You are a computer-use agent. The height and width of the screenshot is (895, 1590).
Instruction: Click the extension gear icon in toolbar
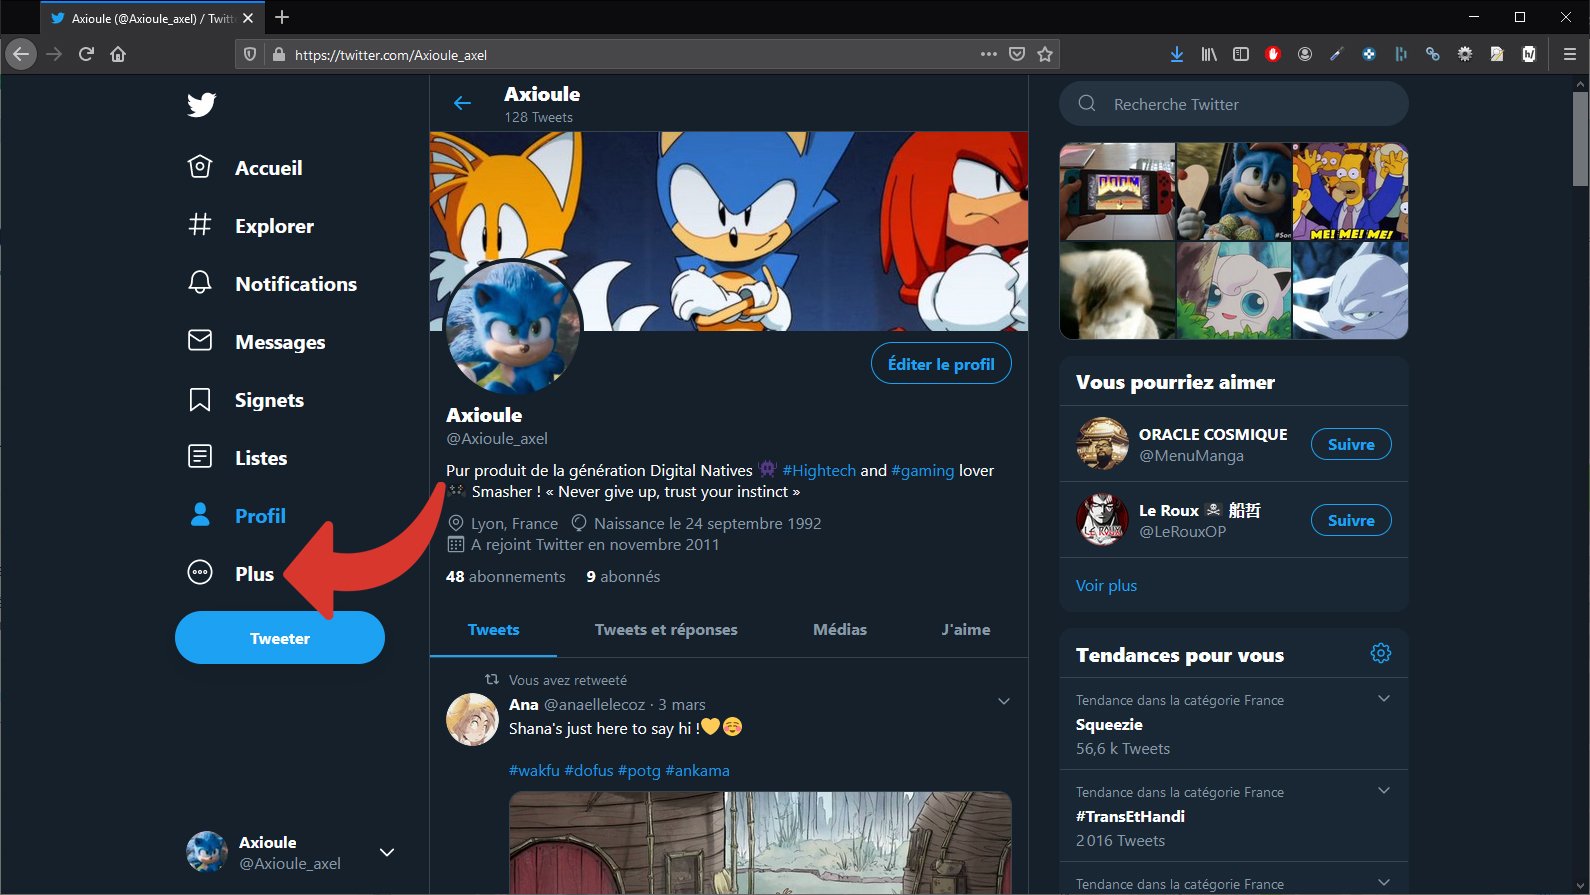point(1465,54)
